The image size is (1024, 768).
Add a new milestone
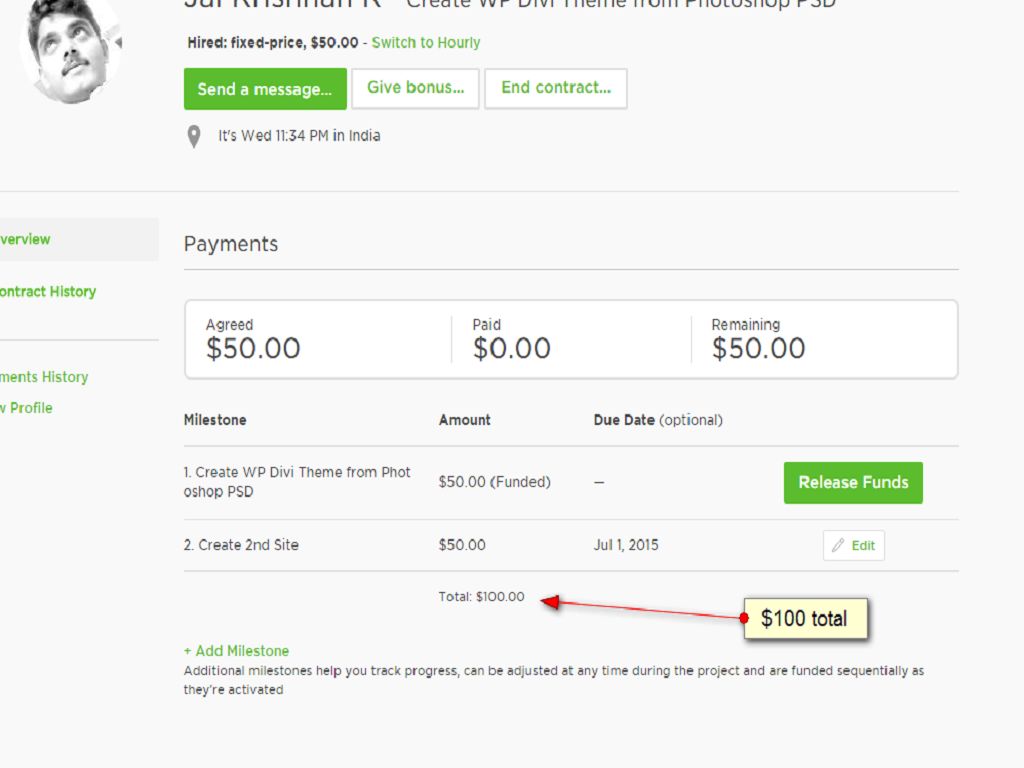pos(237,651)
